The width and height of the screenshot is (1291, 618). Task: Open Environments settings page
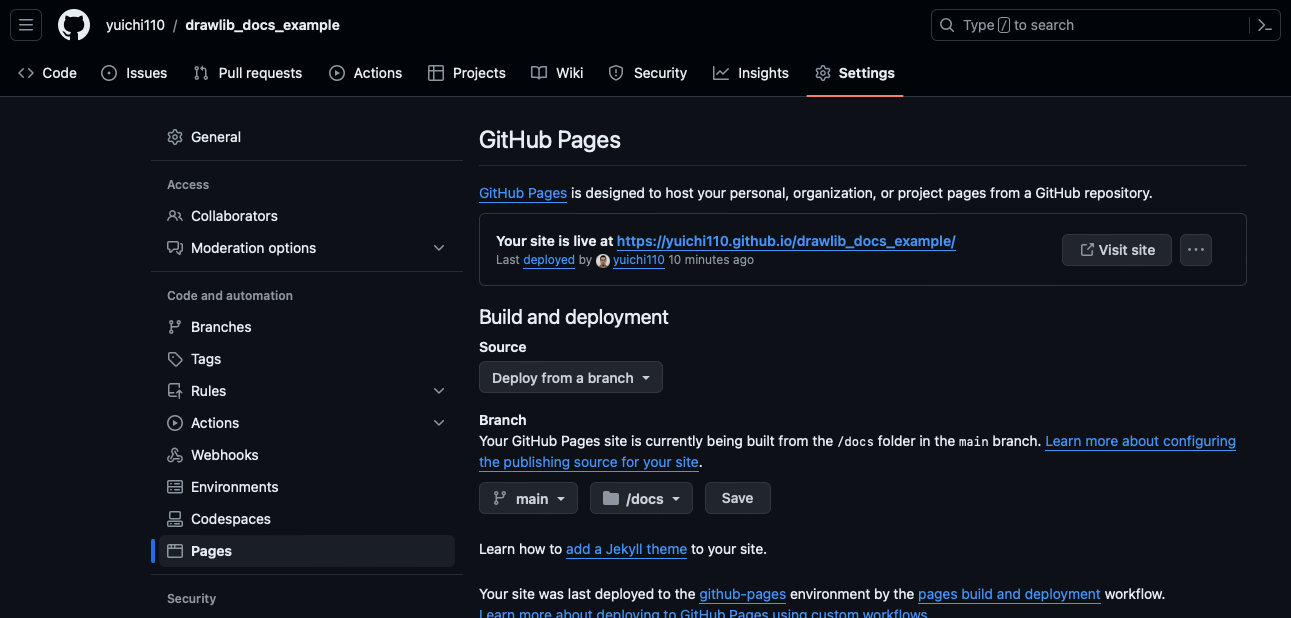[307, 487]
